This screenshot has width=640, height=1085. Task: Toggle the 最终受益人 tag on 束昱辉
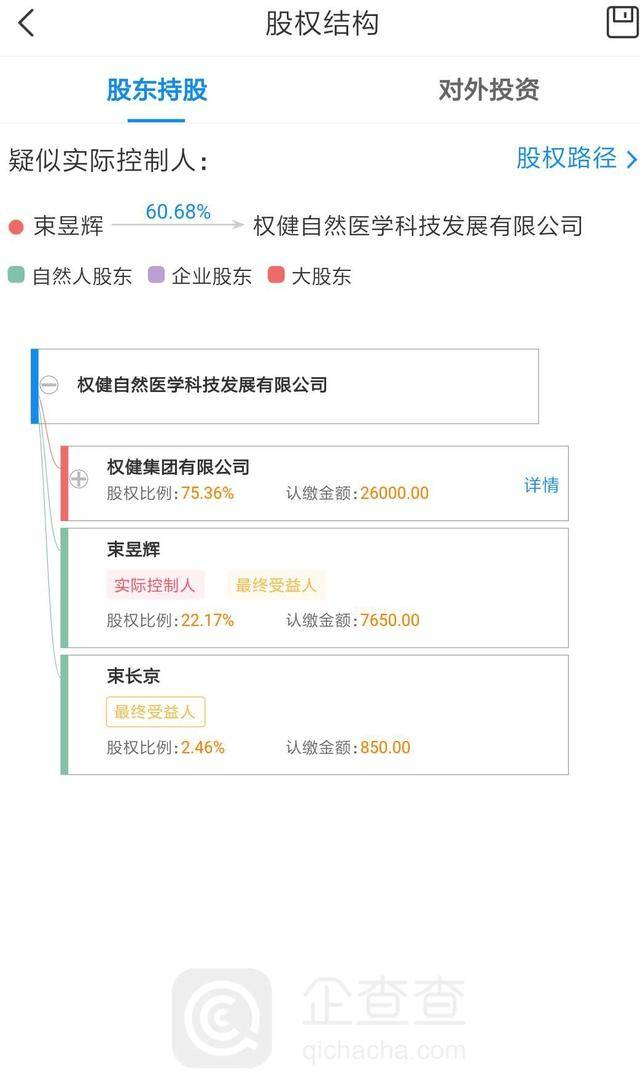276,585
